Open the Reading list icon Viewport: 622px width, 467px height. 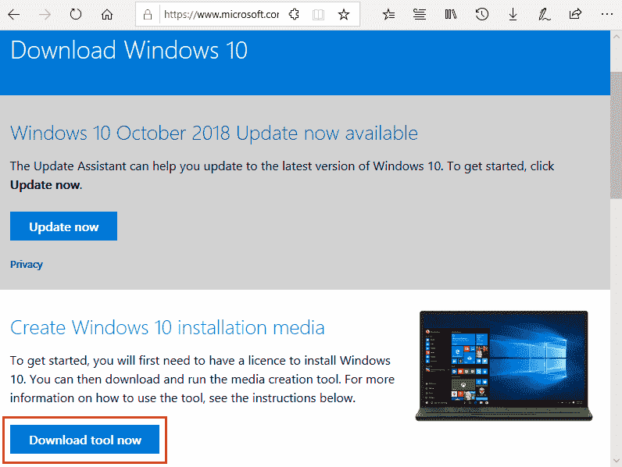click(x=419, y=15)
